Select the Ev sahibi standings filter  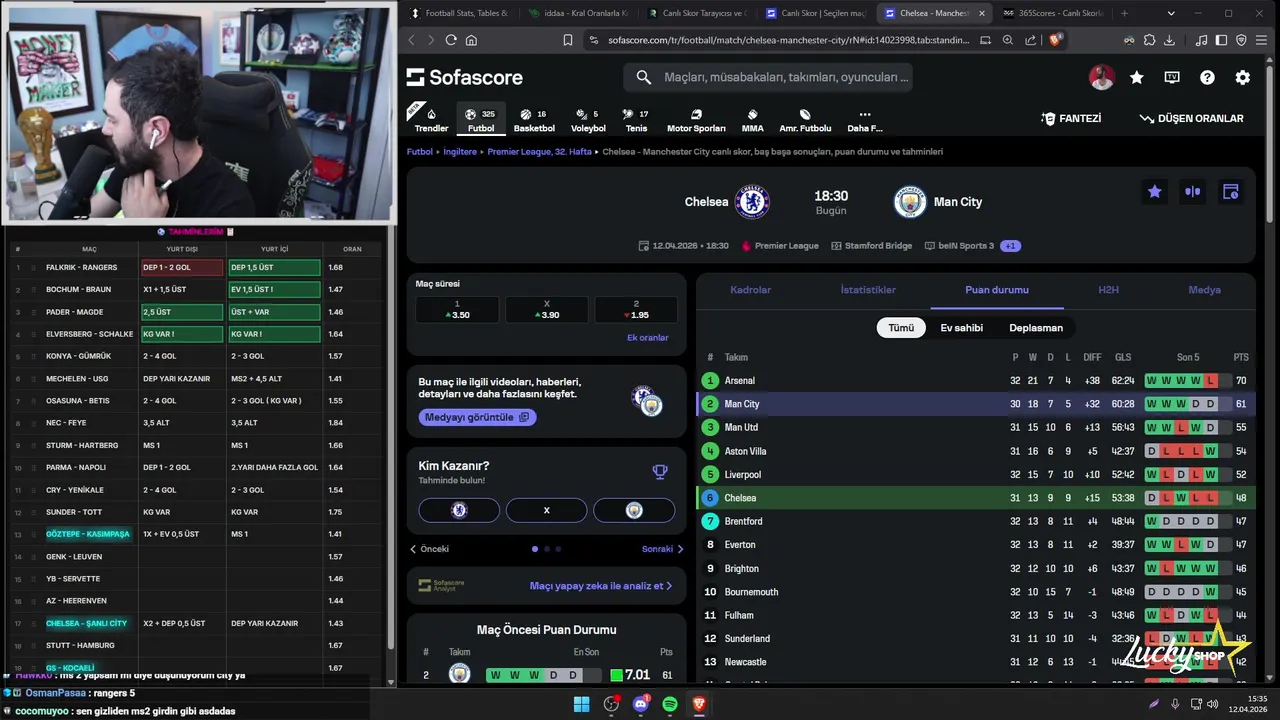pos(961,328)
